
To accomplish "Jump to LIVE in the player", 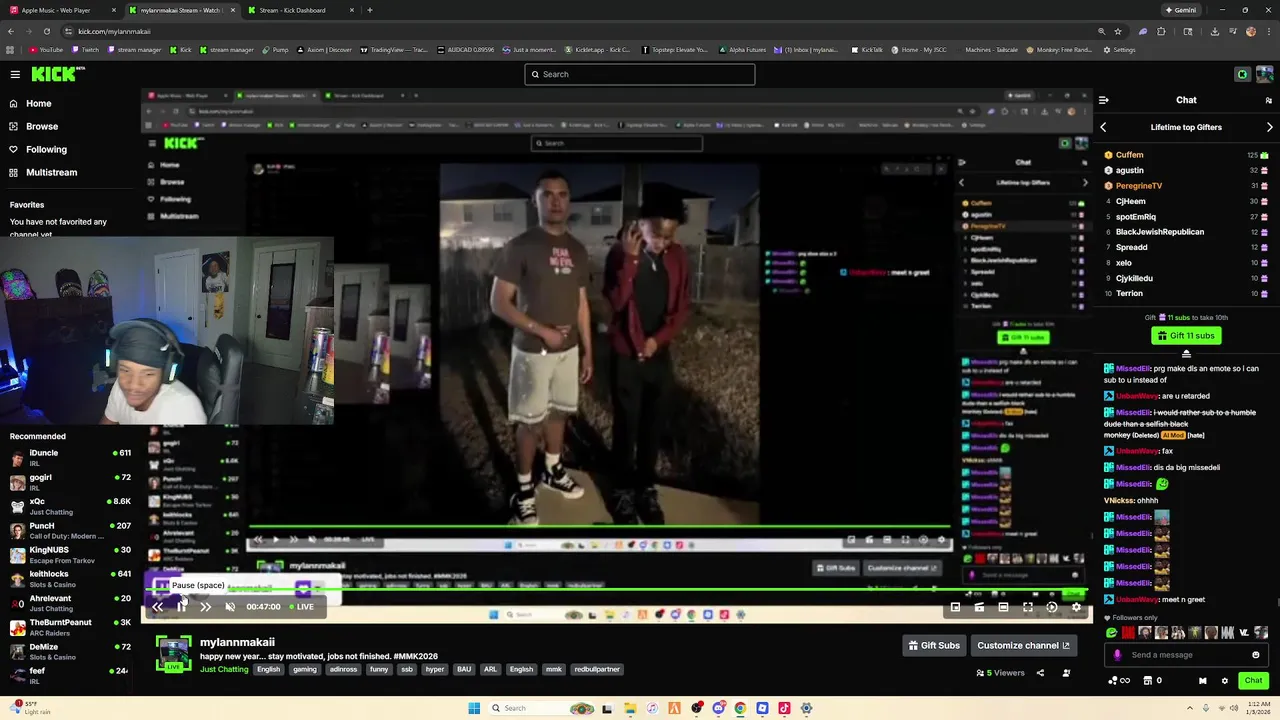I will tap(302, 606).
